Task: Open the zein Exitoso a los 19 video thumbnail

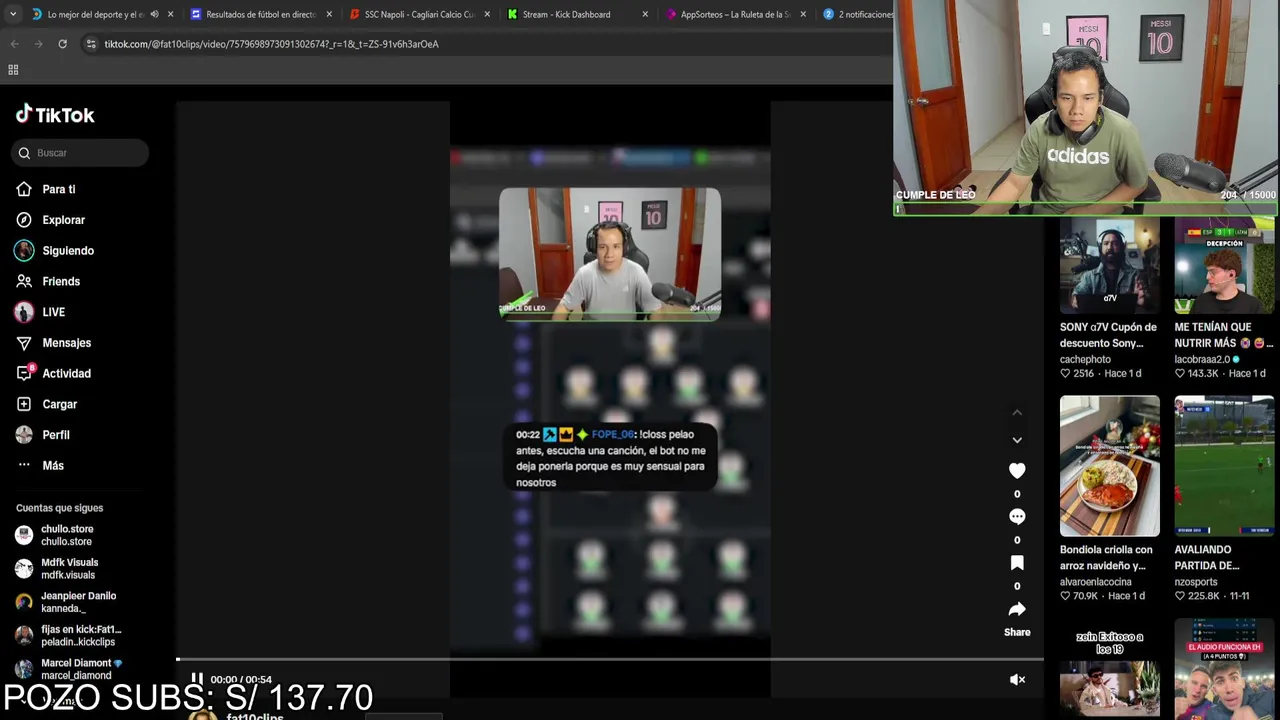Action: point(1109,668)
